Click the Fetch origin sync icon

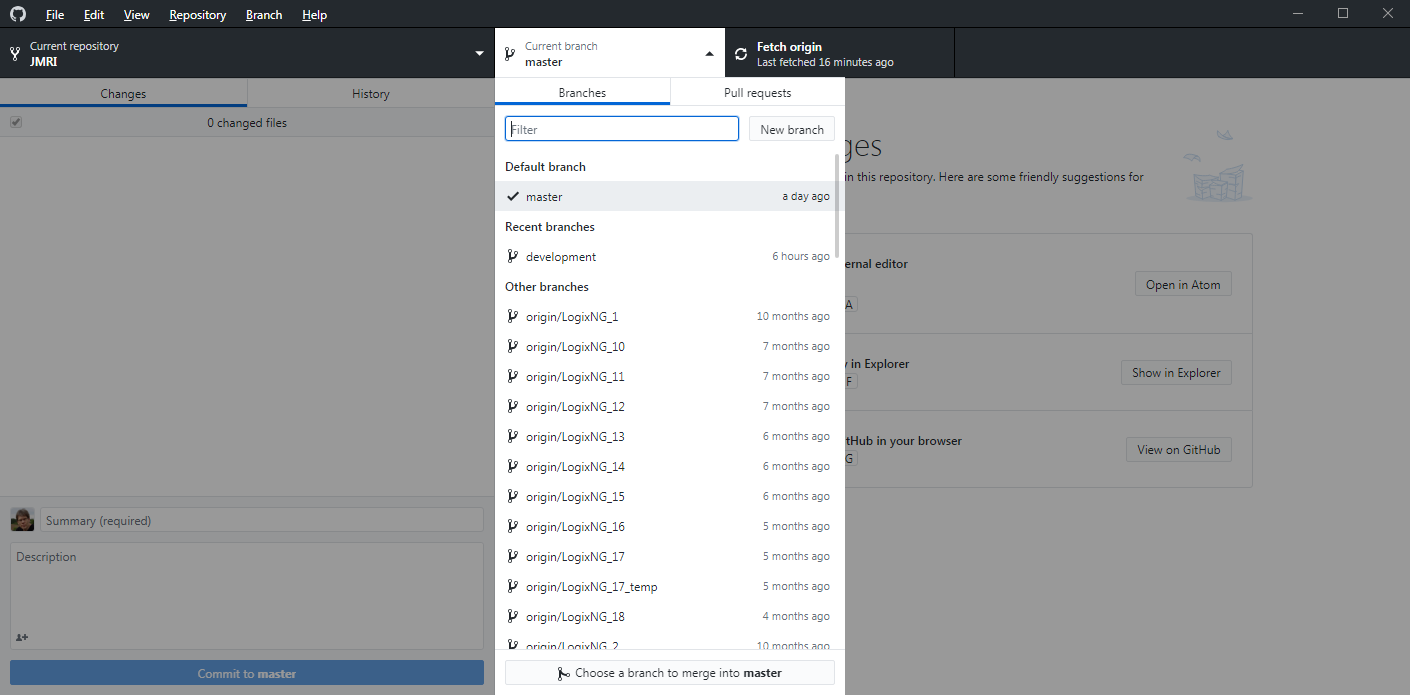[741, 54]
